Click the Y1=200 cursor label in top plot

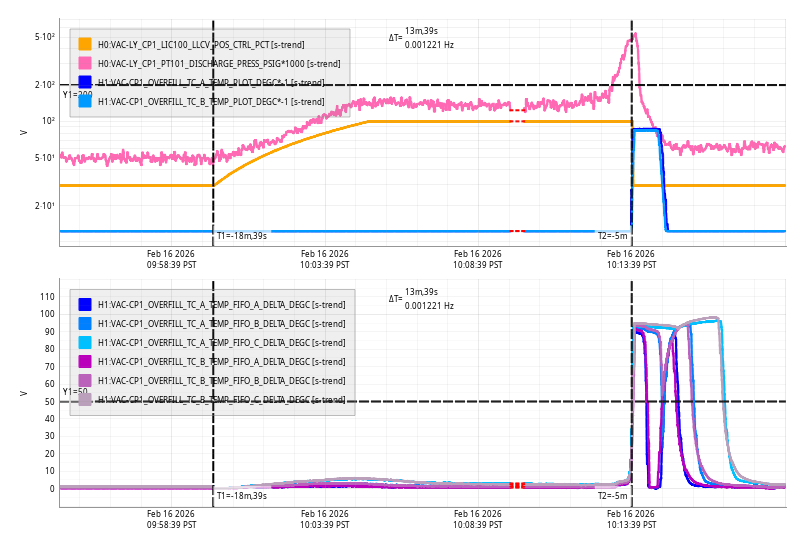[77, 94]
